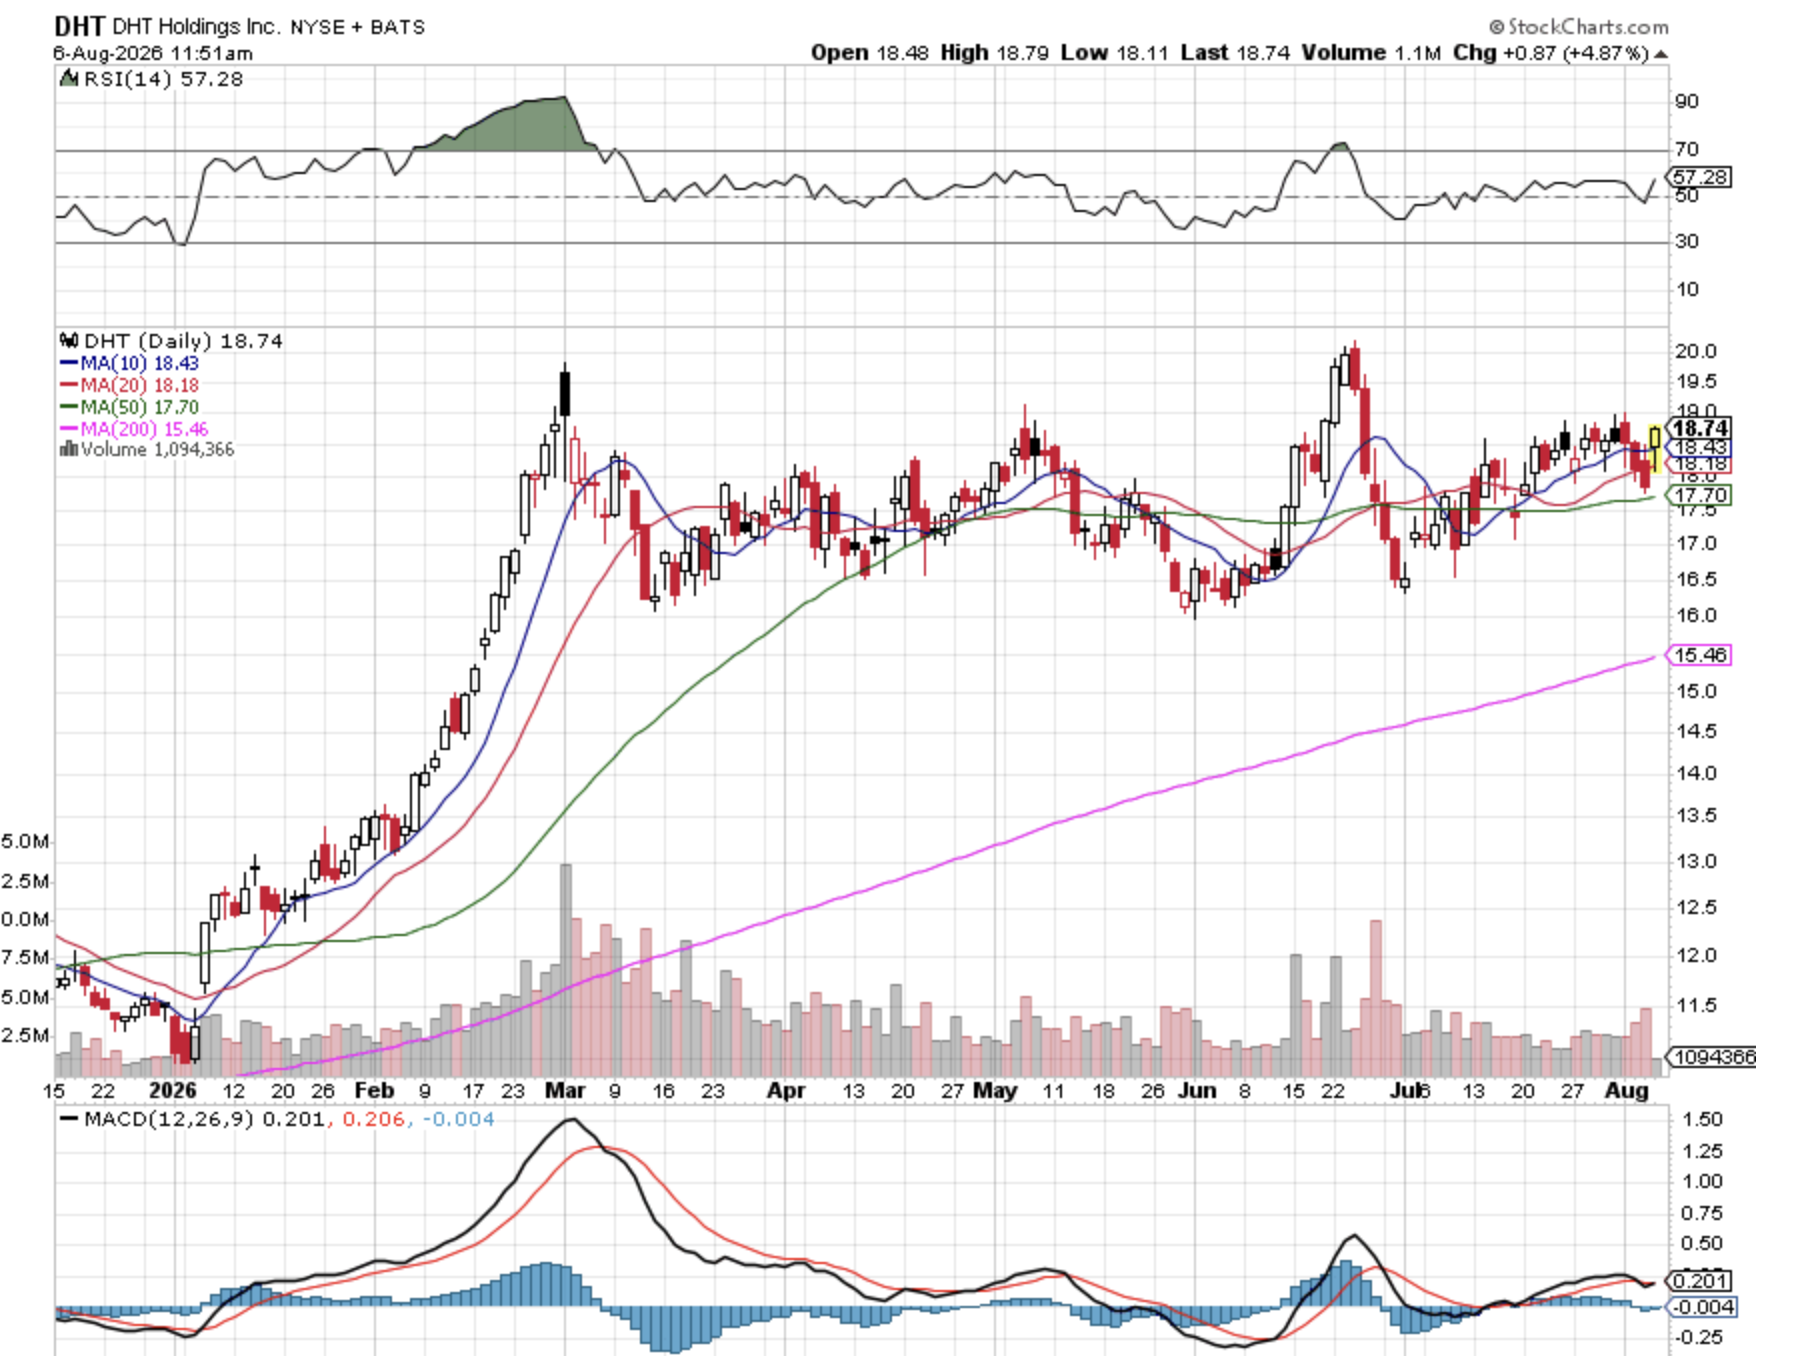Viewport: 1798px width, 1356px height.
Task: Click the 16.0 price axis label
Action: pos(1696,615)
